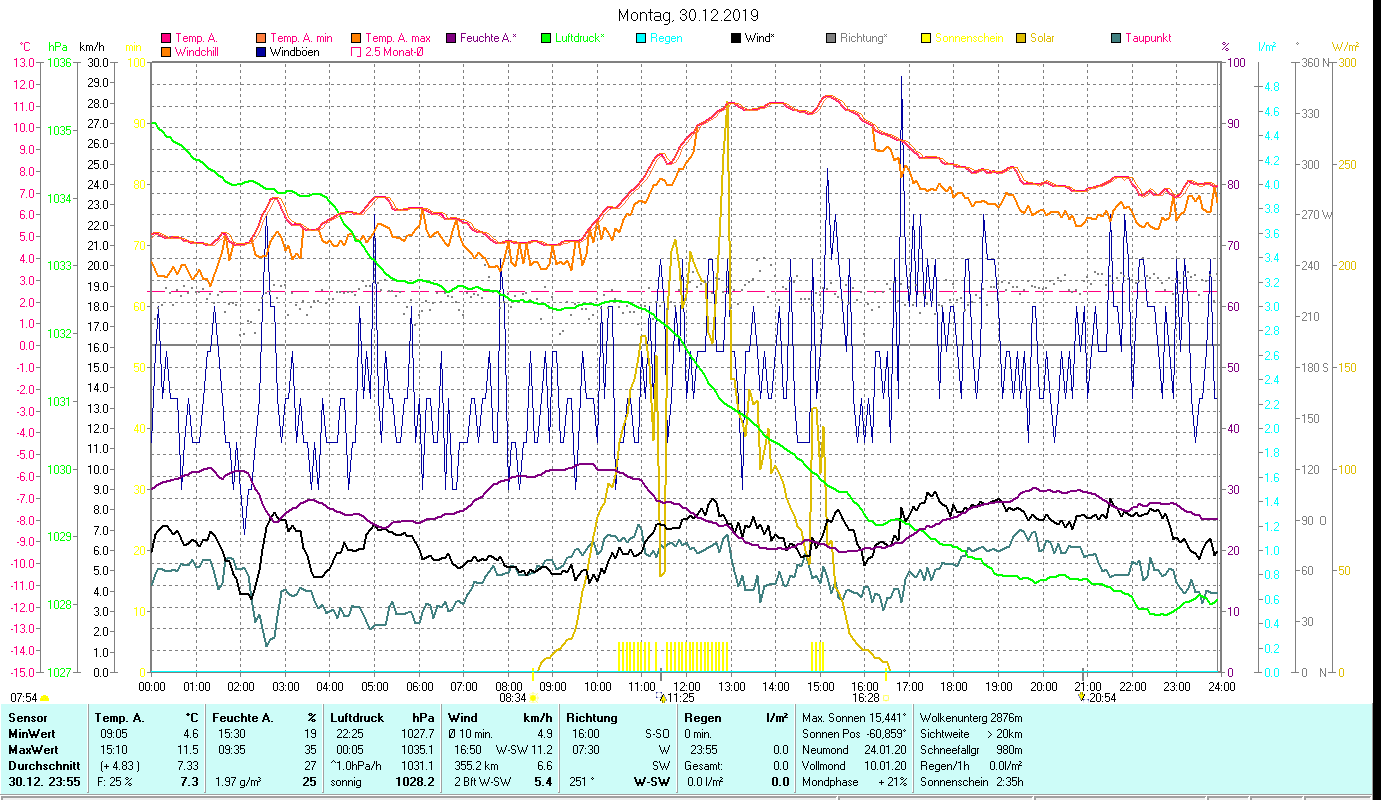
Task: Click the Max. Sonnen 15,441° entry
Action: [x=854, y=718]
